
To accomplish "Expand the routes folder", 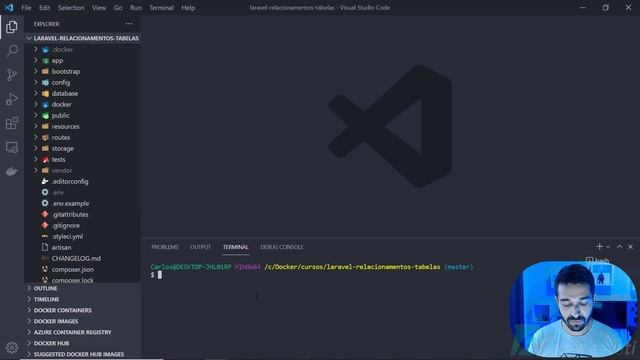I will (x=82, y=138).
